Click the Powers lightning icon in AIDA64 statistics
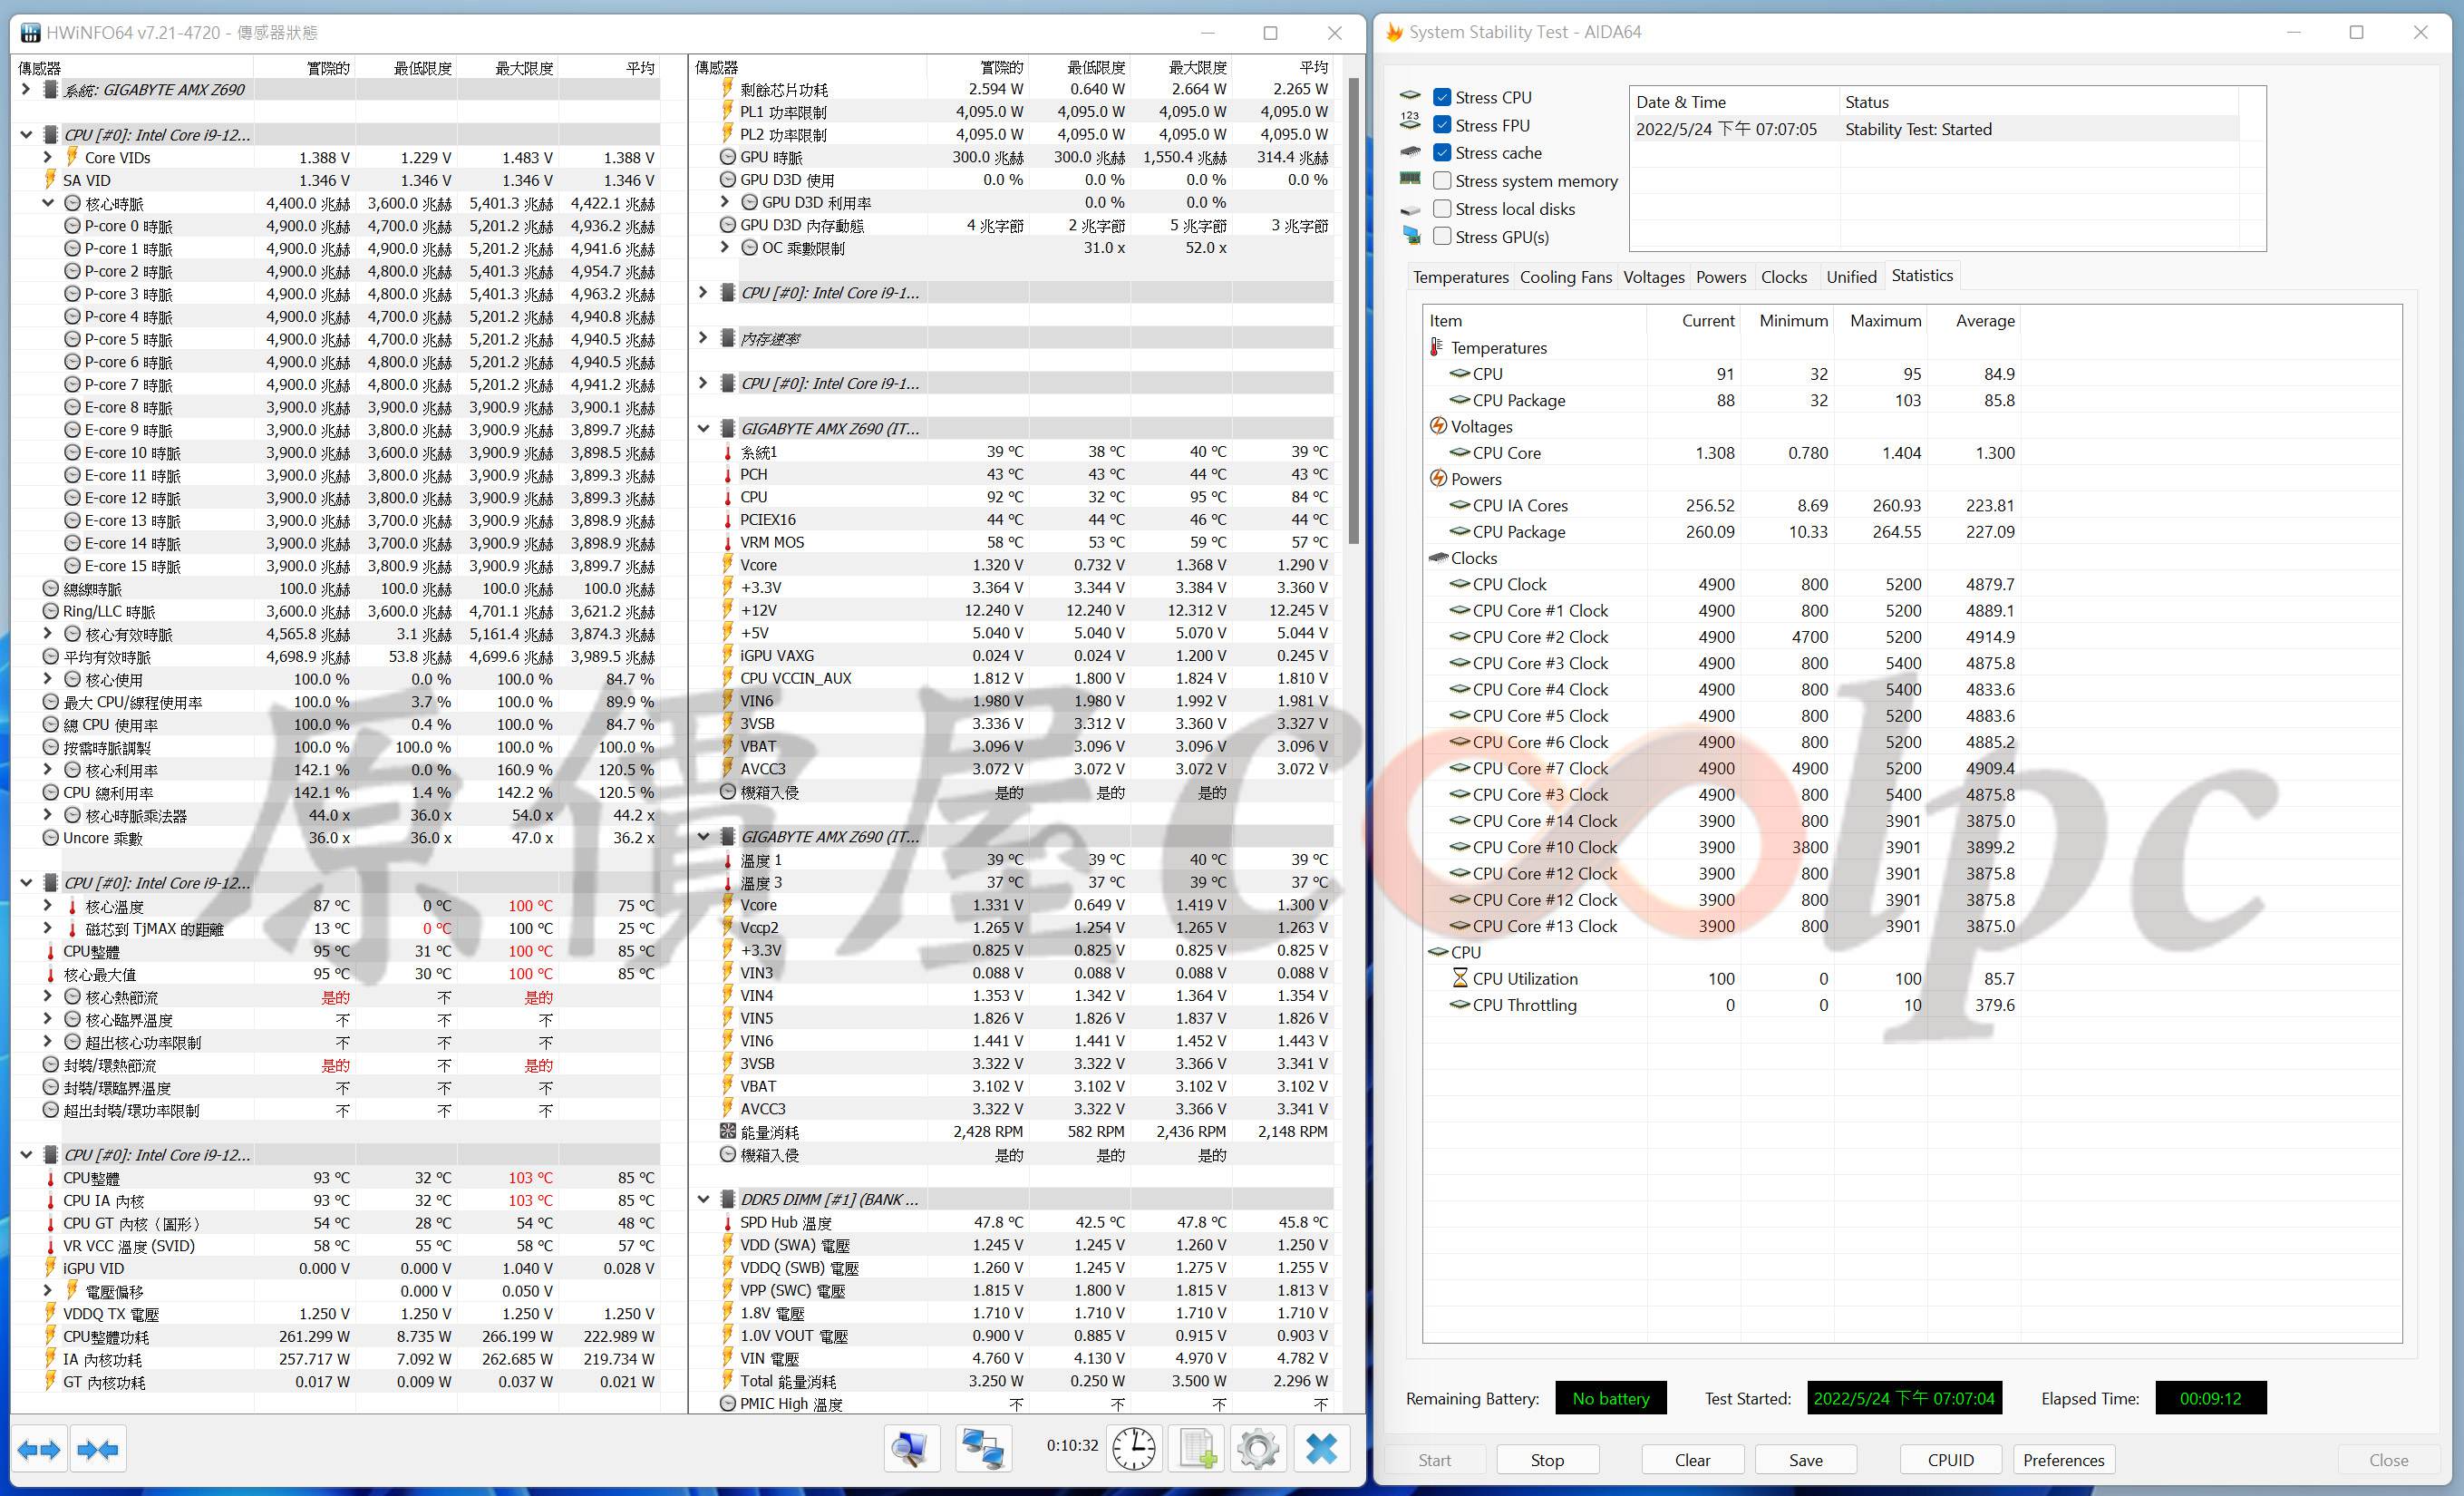Image resolution: width=2464 pixels, height=1496 pixels. click(x=1438, y=479)
